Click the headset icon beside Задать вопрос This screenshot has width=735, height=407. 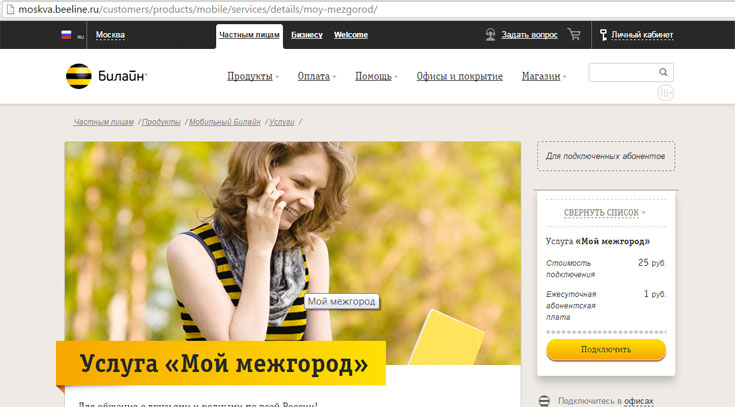click(x=490, y=35)
